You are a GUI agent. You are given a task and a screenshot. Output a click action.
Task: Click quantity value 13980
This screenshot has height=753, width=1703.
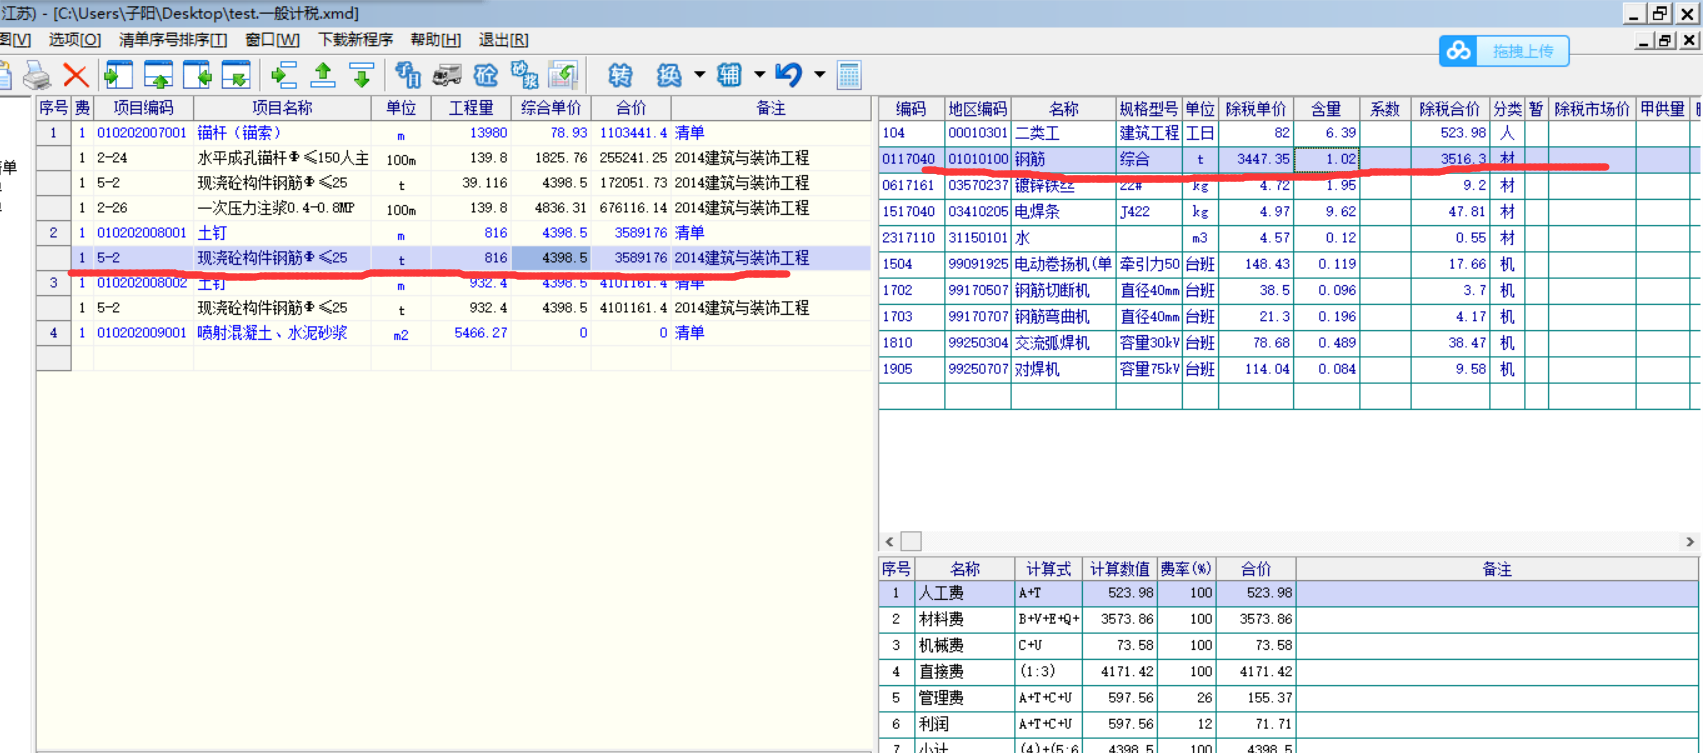coord(471,133)
